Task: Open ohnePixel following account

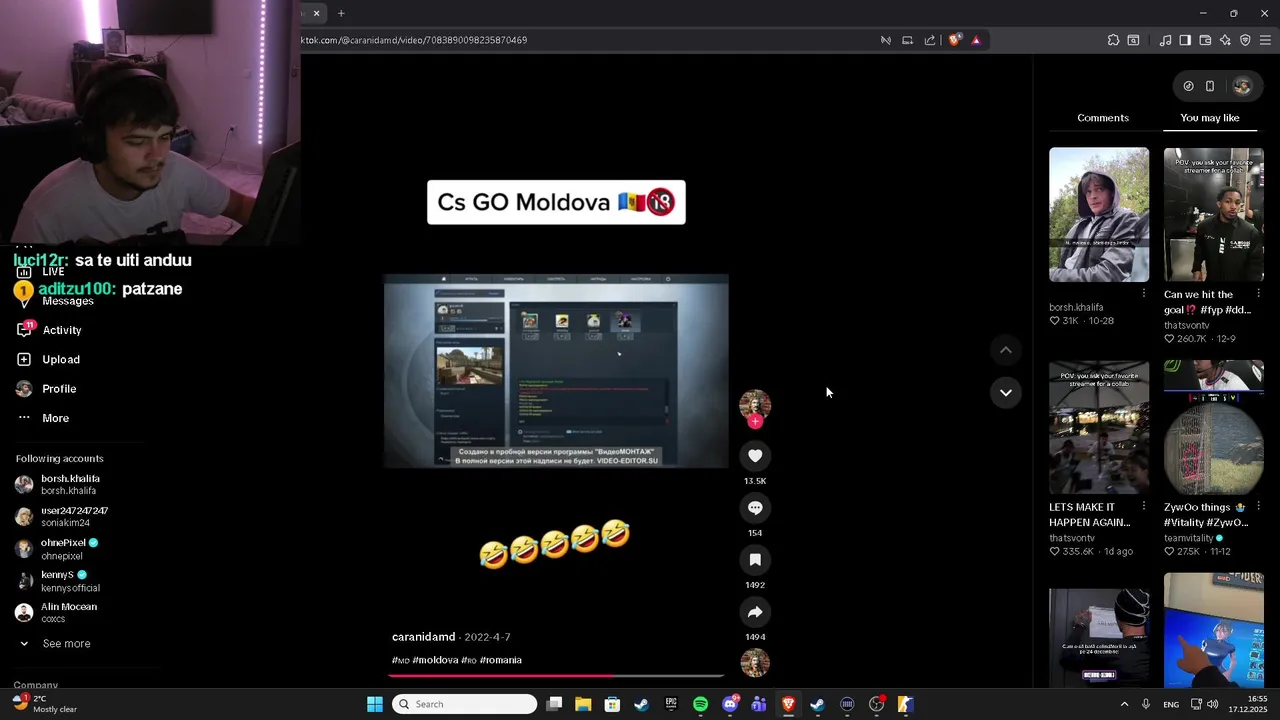Action: (x=57, y=548)
